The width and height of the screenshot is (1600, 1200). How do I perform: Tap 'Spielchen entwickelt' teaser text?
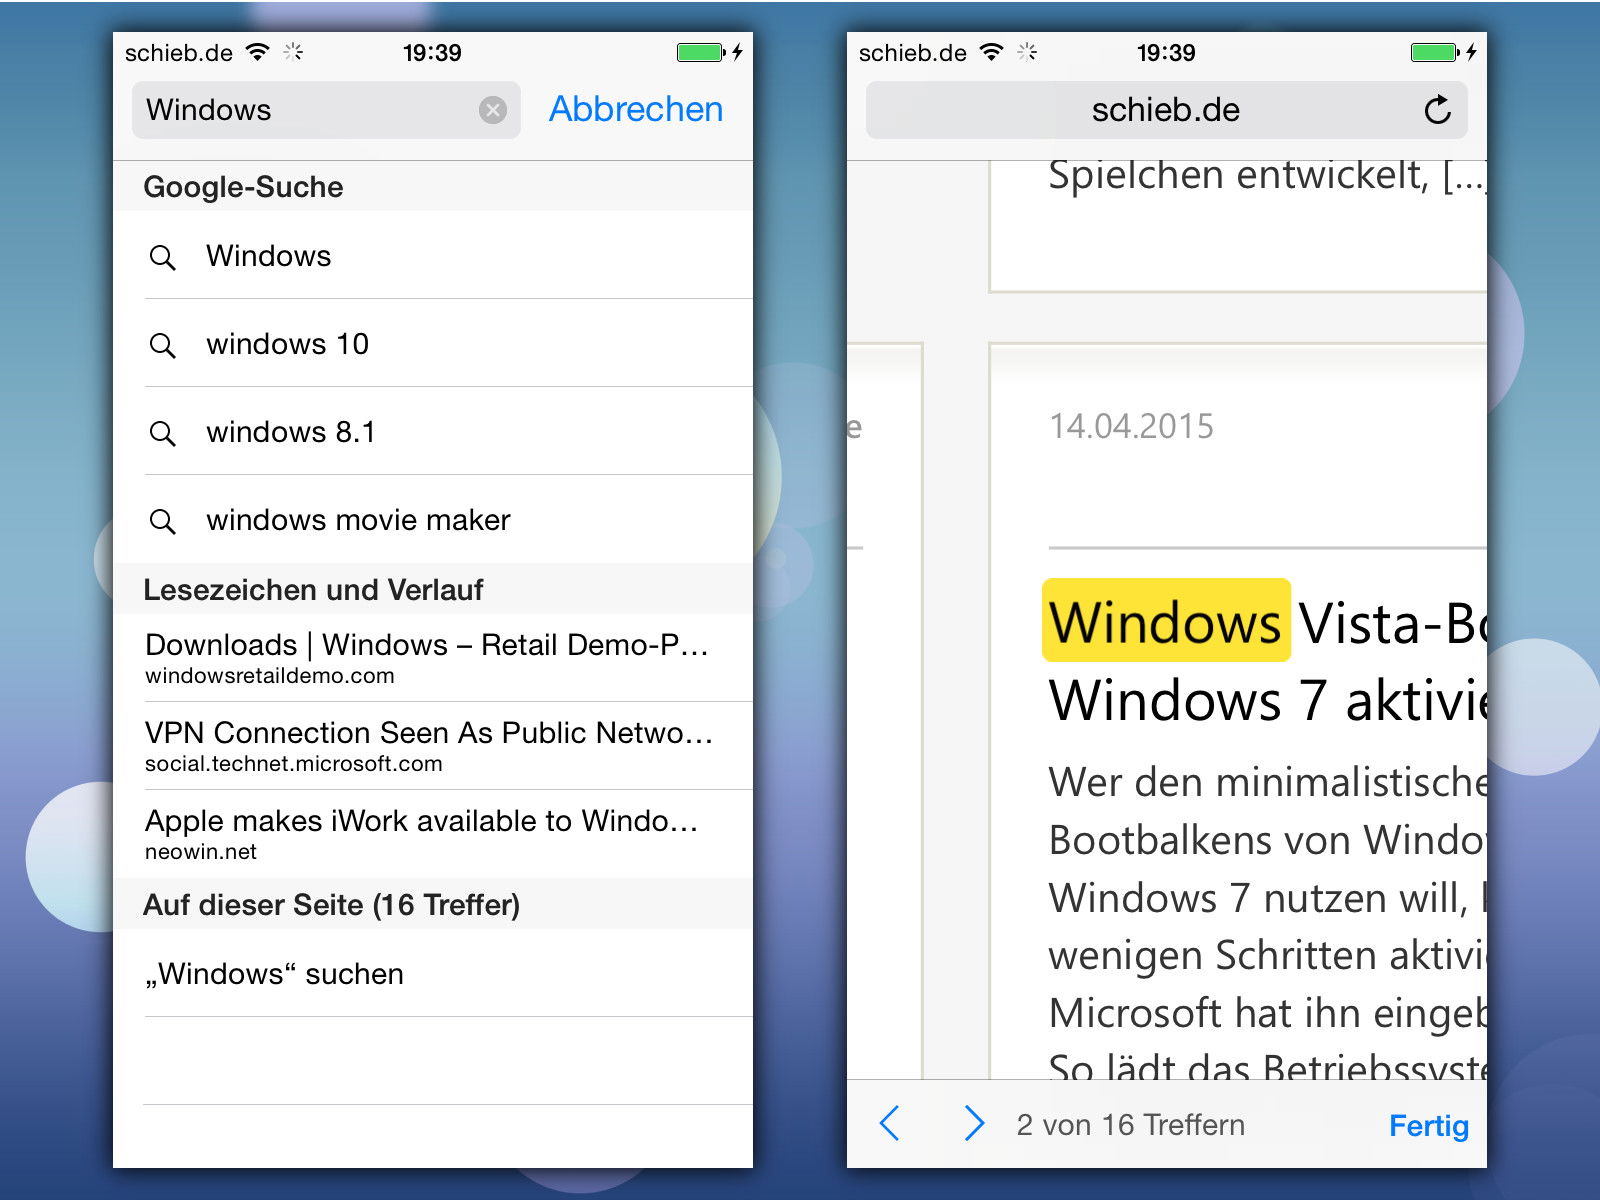1267,176
